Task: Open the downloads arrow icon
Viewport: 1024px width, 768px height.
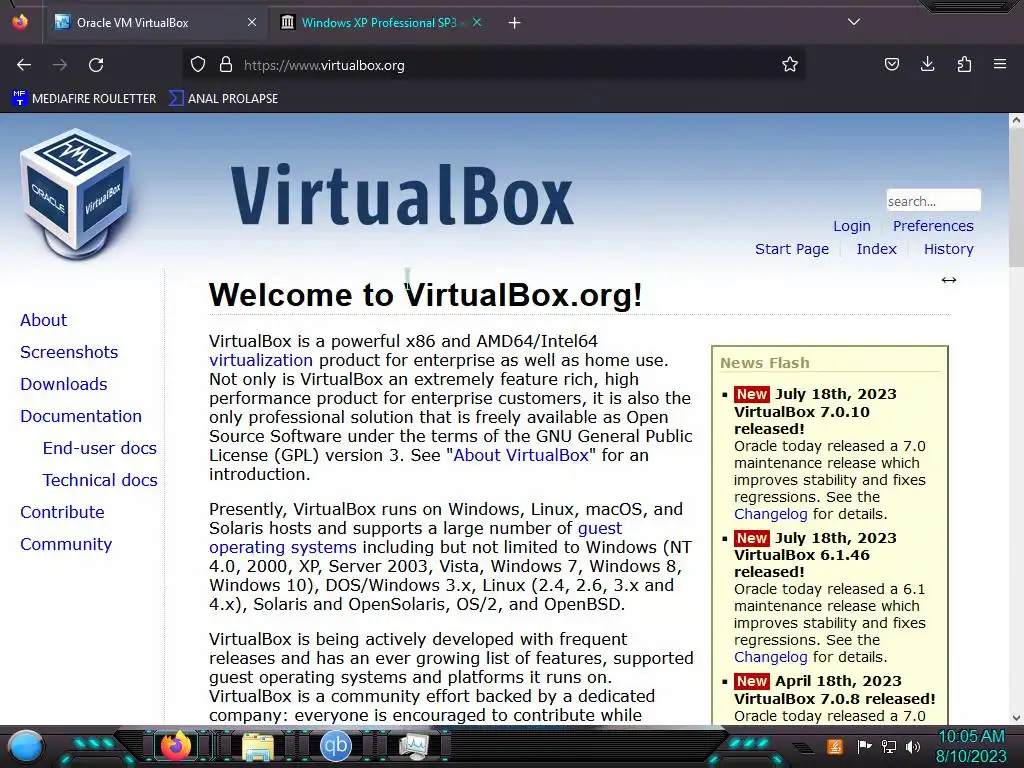Action: [x=927, y=64]
